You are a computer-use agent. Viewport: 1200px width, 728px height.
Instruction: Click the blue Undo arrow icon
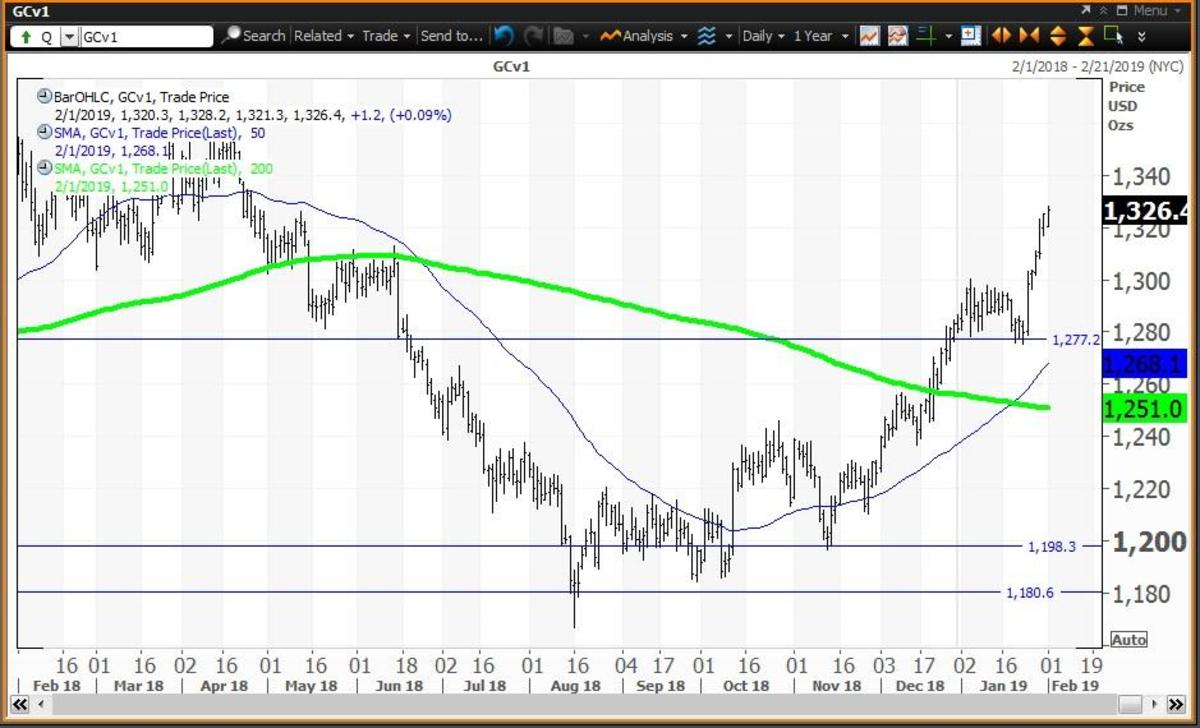click(504, 36)
